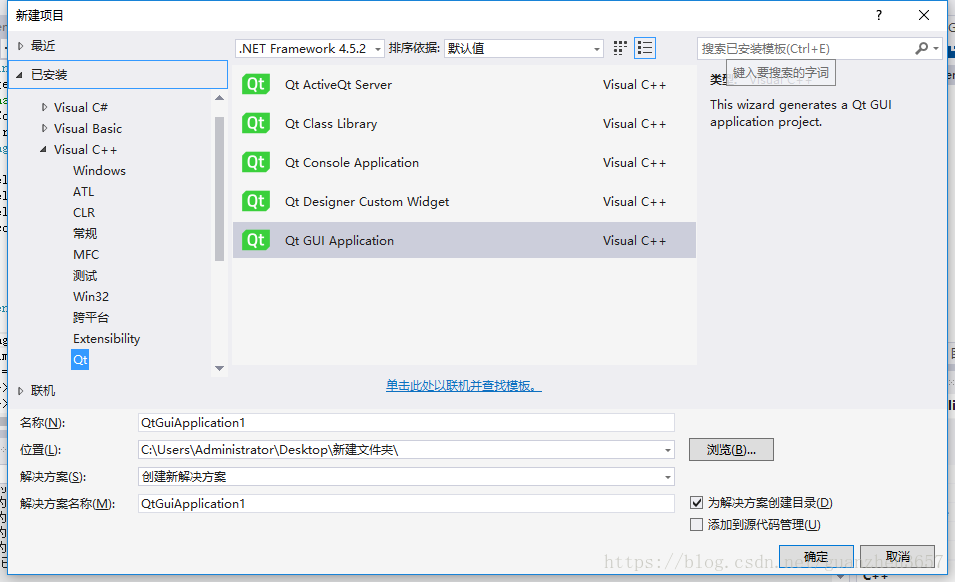Screen dimensions: 955x582
Task: Open the help question mark button
Action: pyautogui.click(x=878, y=15)
